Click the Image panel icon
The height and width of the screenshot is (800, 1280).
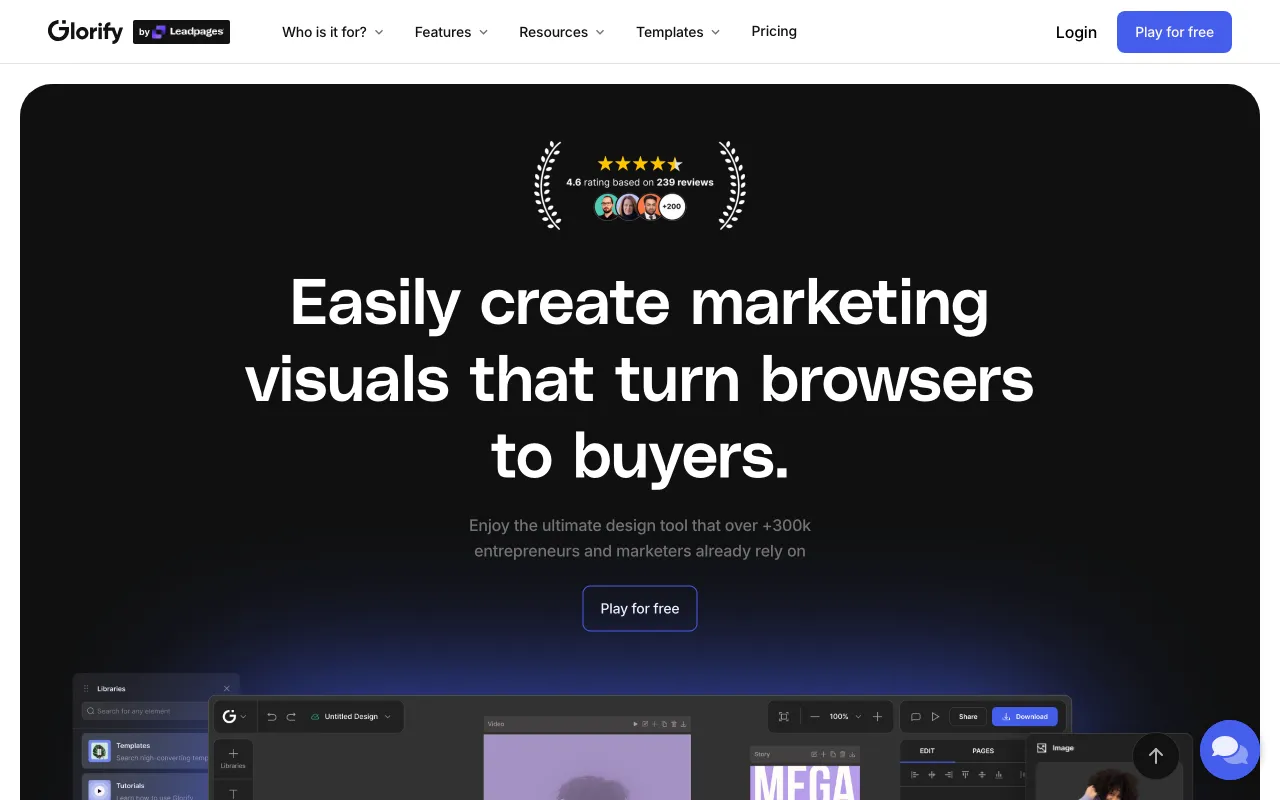(1041, 748)
